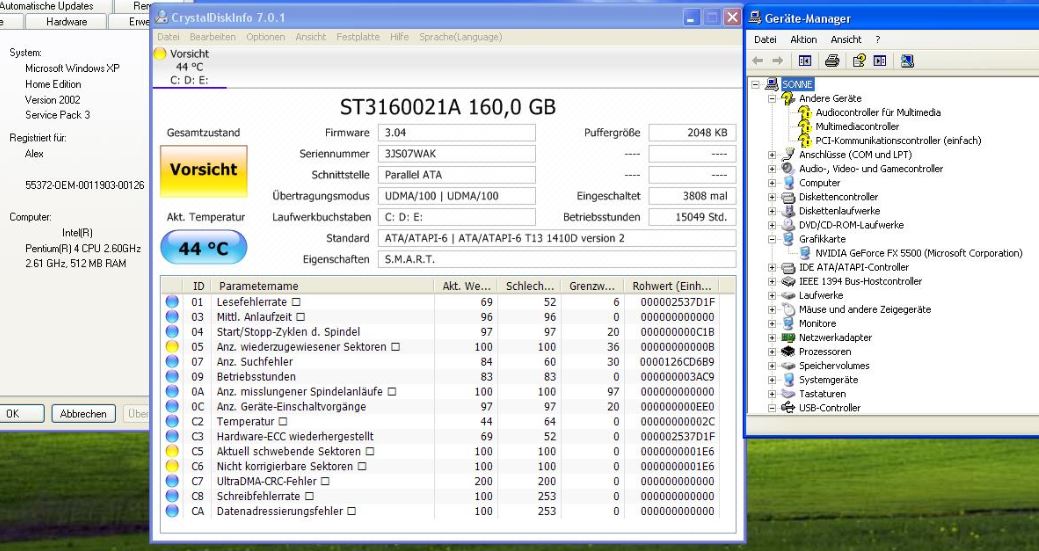Select the Diskettenlaufwerke tree item
The height and width of the screenshot is (551, 1039).
point(839,211)
